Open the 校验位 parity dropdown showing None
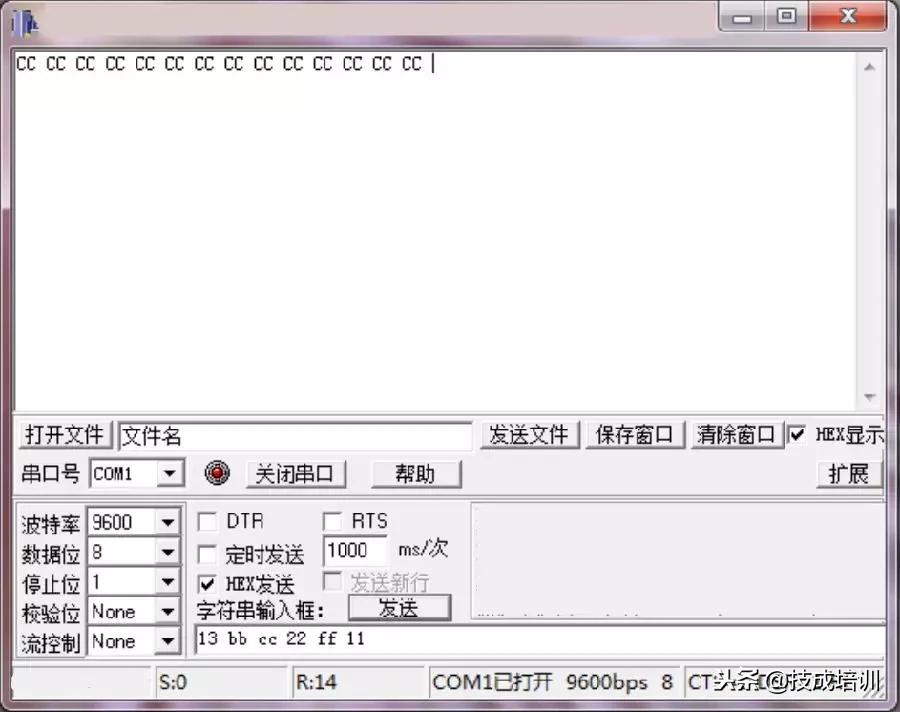Screen dimensions: 900x712 click(x=166, y=611)
